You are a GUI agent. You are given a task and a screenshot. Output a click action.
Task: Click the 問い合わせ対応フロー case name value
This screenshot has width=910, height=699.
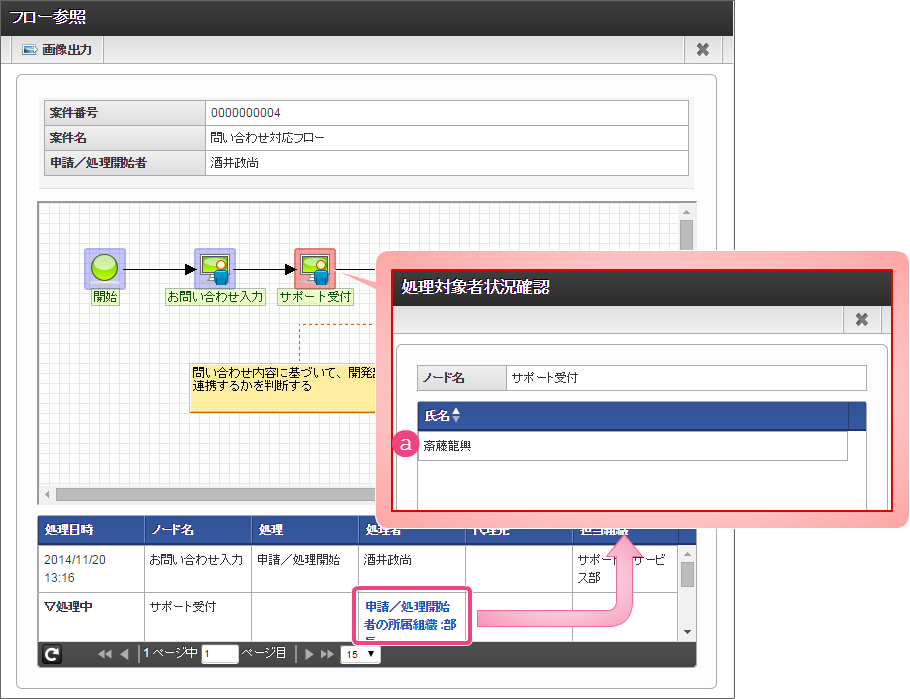tap(267, 138)
